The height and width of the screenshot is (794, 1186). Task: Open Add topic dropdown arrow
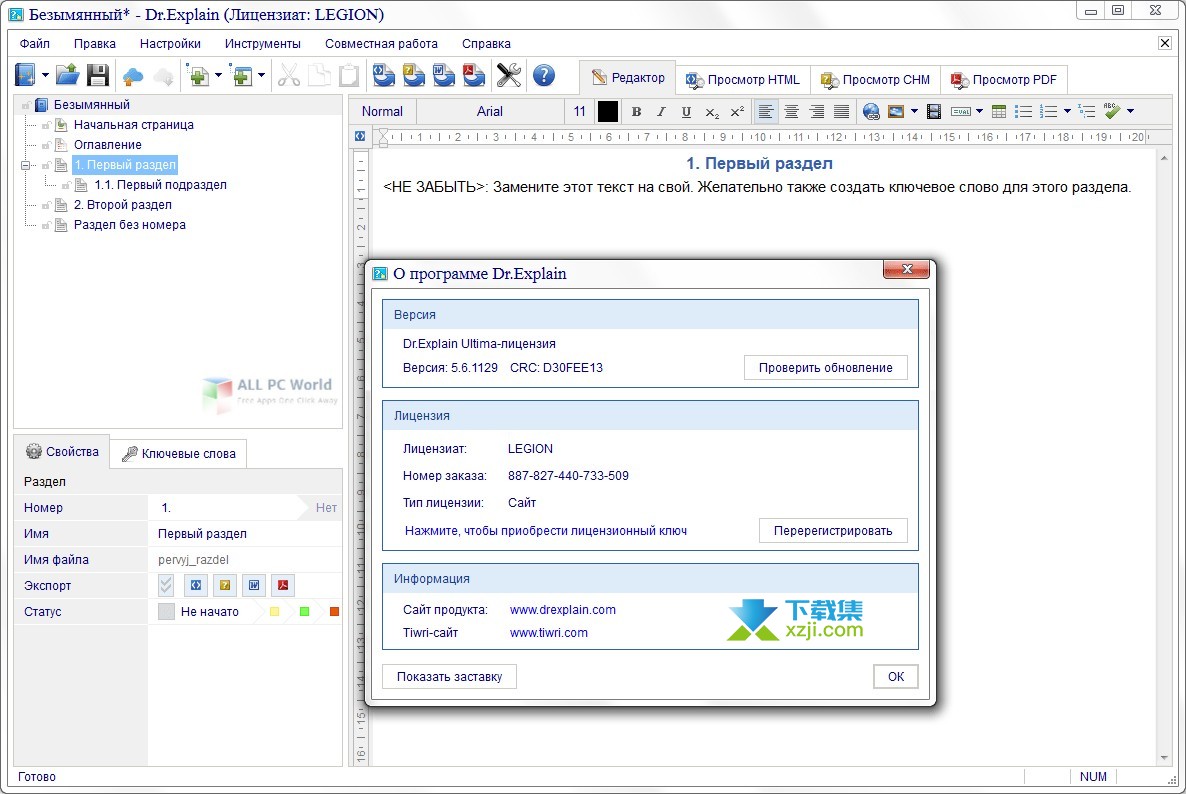[x=219, y=76]
